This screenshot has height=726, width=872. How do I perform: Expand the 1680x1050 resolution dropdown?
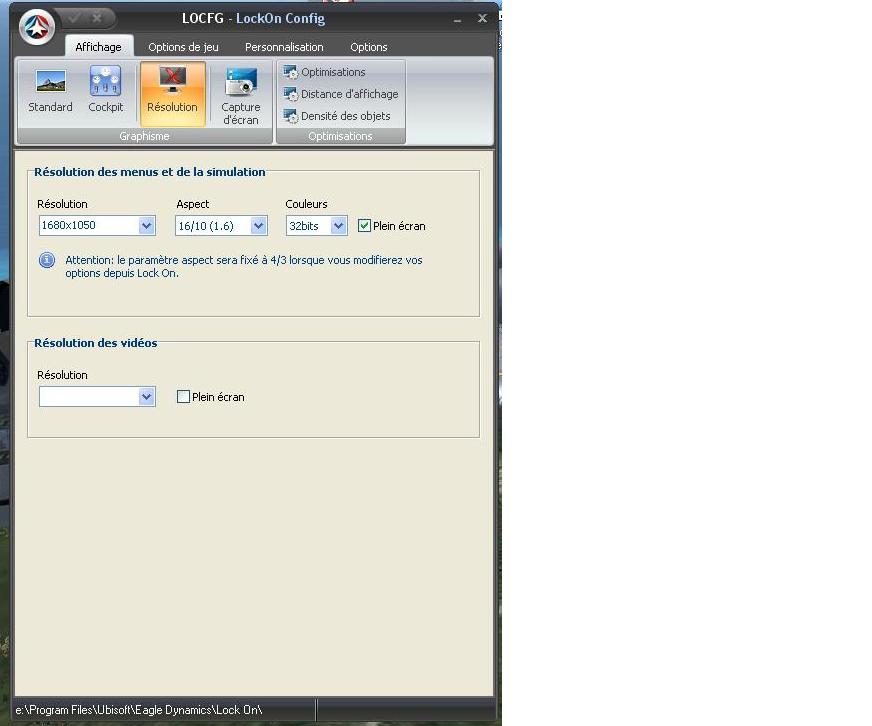click(x=147, y=226)
